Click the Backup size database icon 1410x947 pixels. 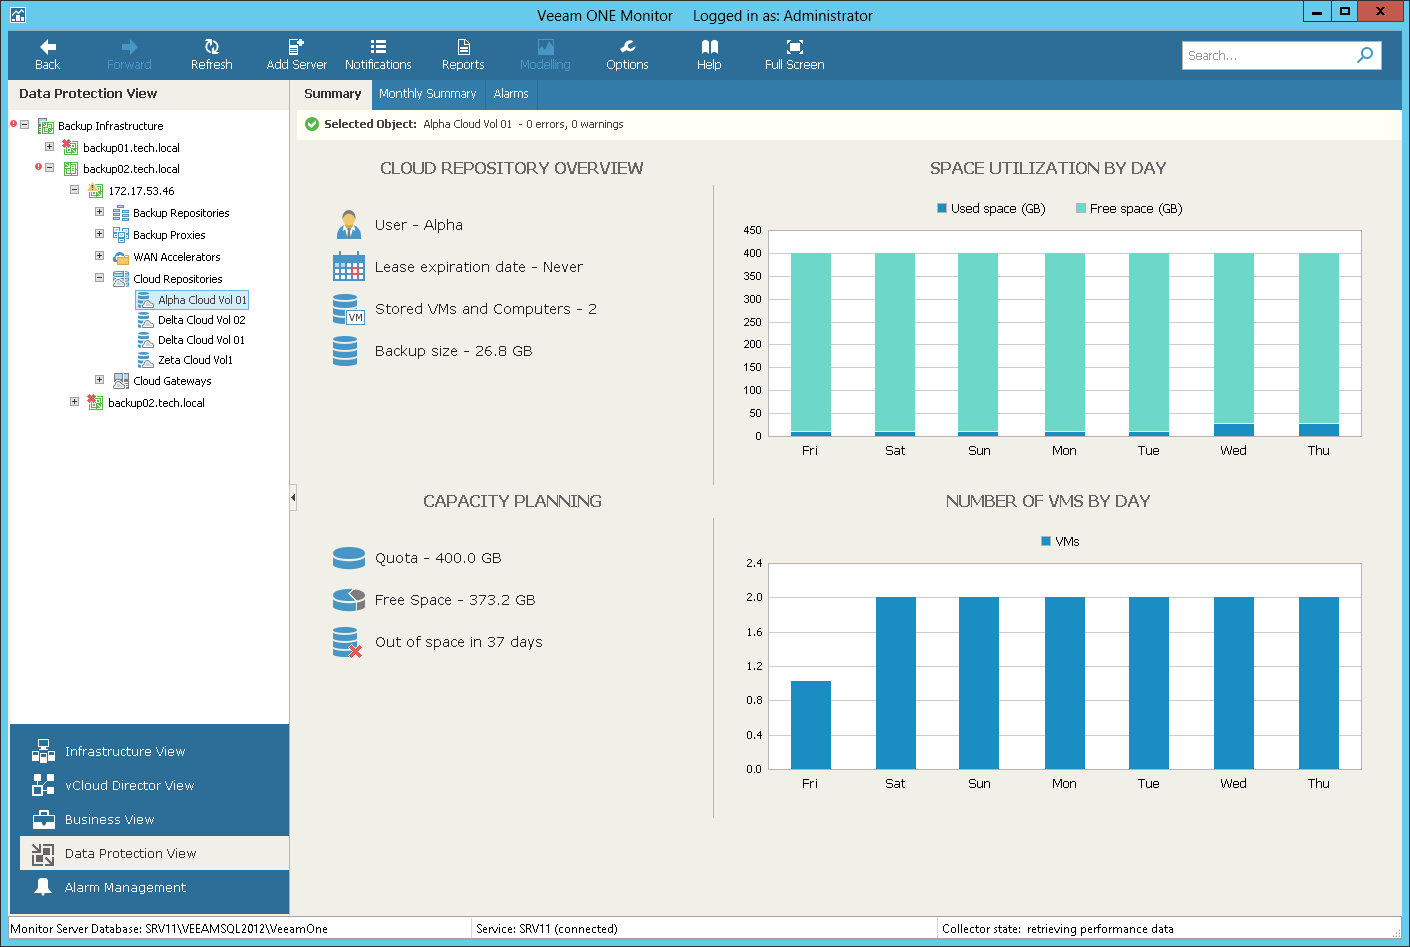345,351
